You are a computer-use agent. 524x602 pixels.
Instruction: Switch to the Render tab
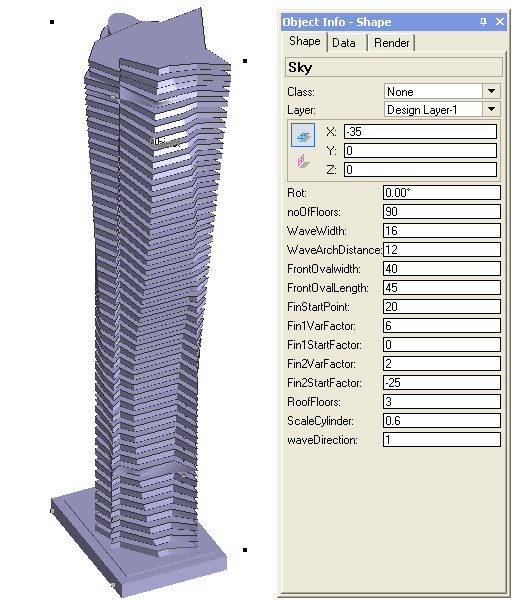[x=392, y=43]
